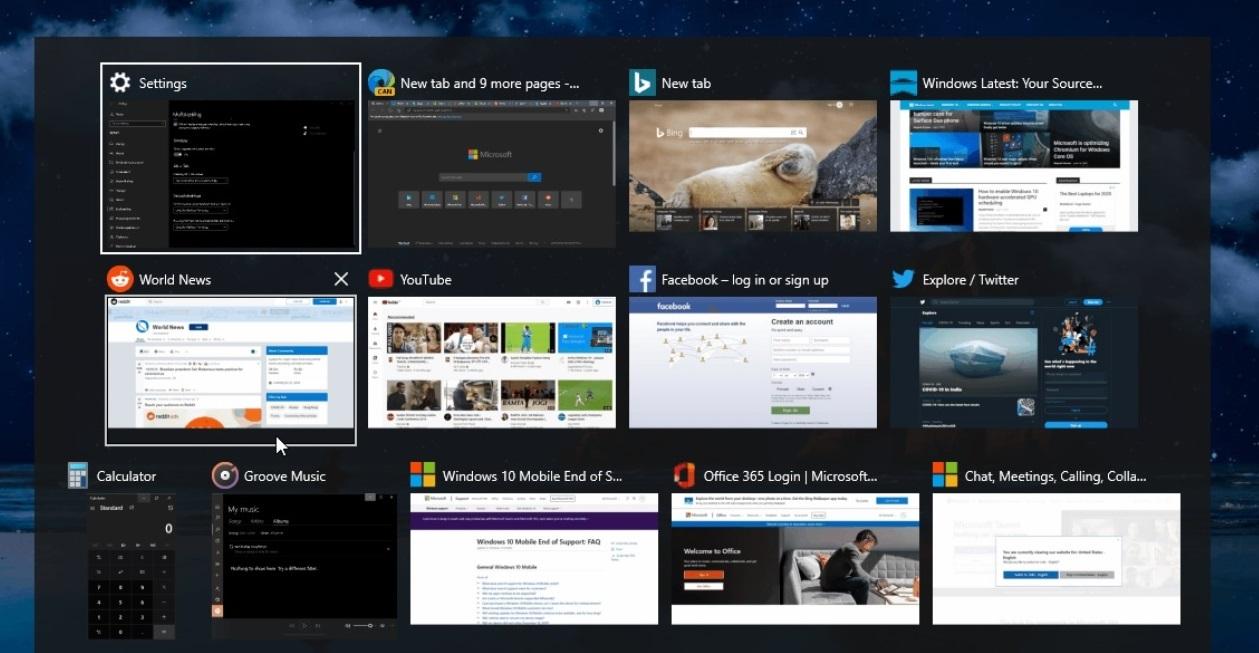The width and height of the screenshot is (1259, 653).
Task: Click the Microsoft logo beside 'Chat, Meetings, Calling'
Action: coord(945,475)
